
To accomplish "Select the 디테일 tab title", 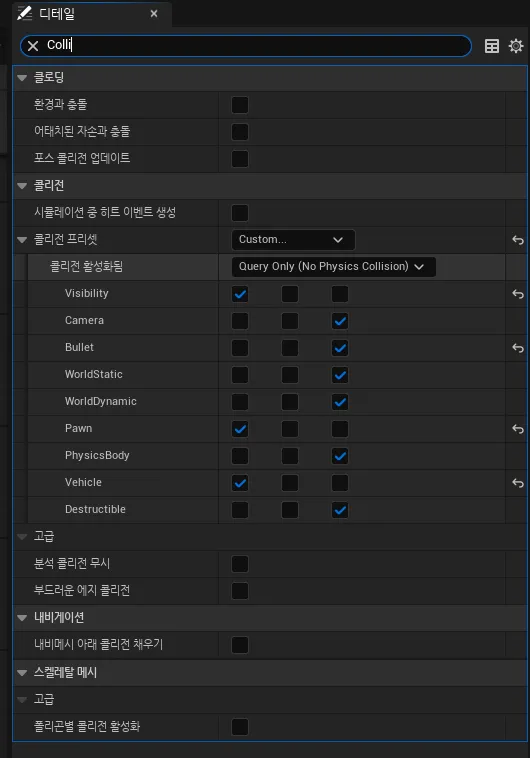I will click(x=57, y=14).
